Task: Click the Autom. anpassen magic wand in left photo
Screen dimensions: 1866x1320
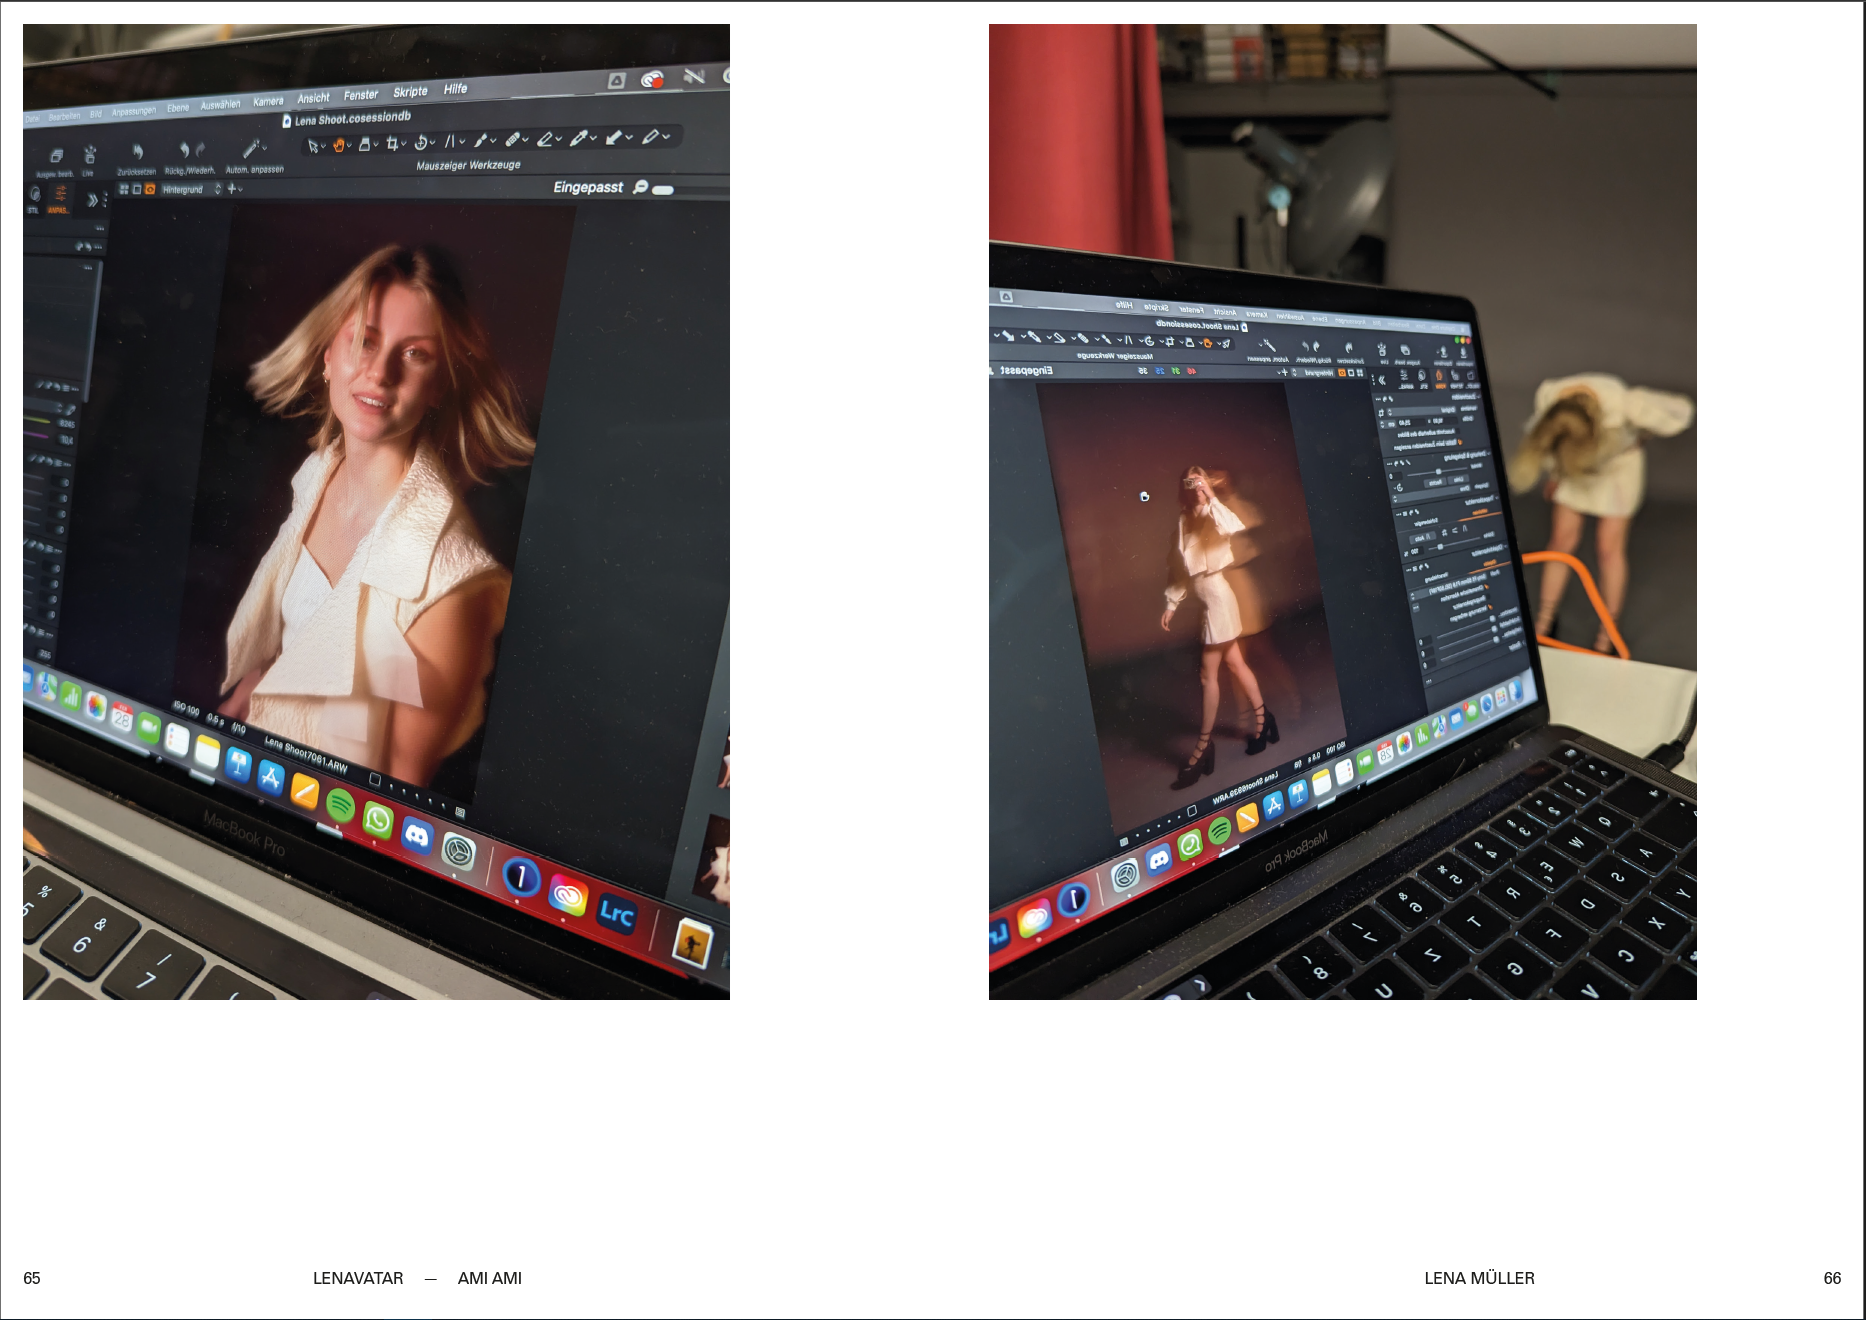Action: coord(251,148)
